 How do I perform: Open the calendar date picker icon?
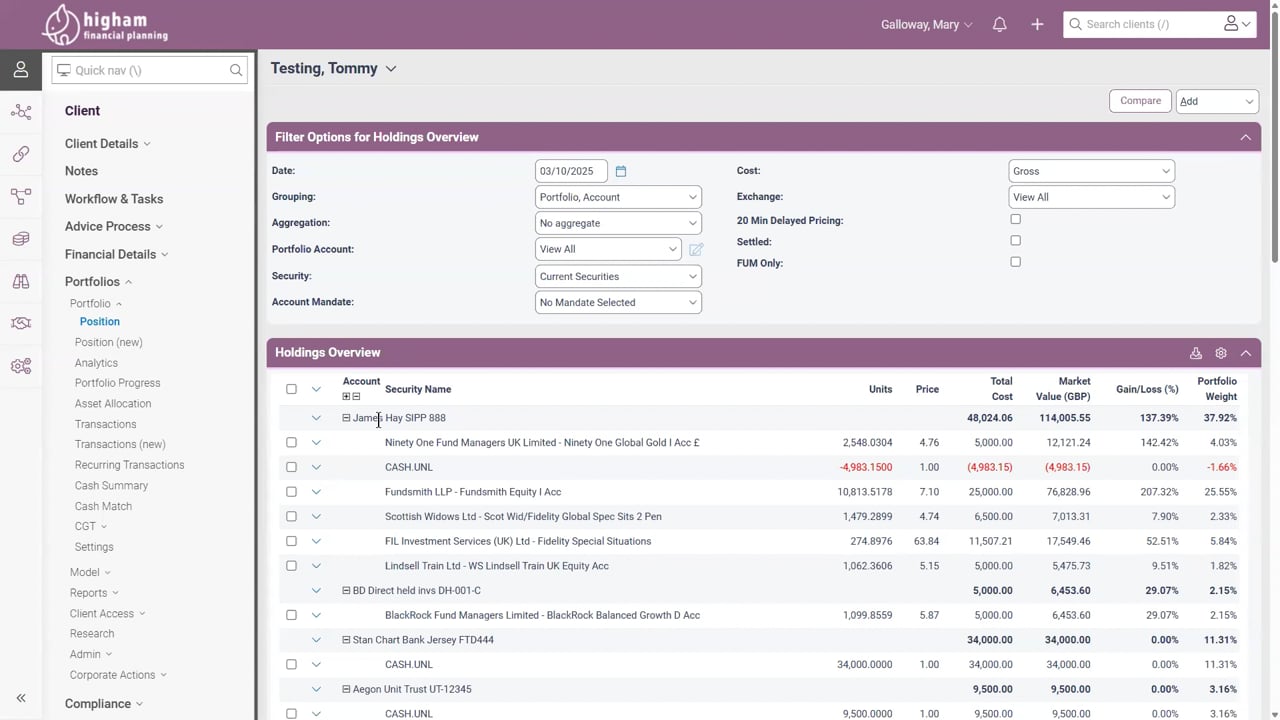click(x=621, y=171)
